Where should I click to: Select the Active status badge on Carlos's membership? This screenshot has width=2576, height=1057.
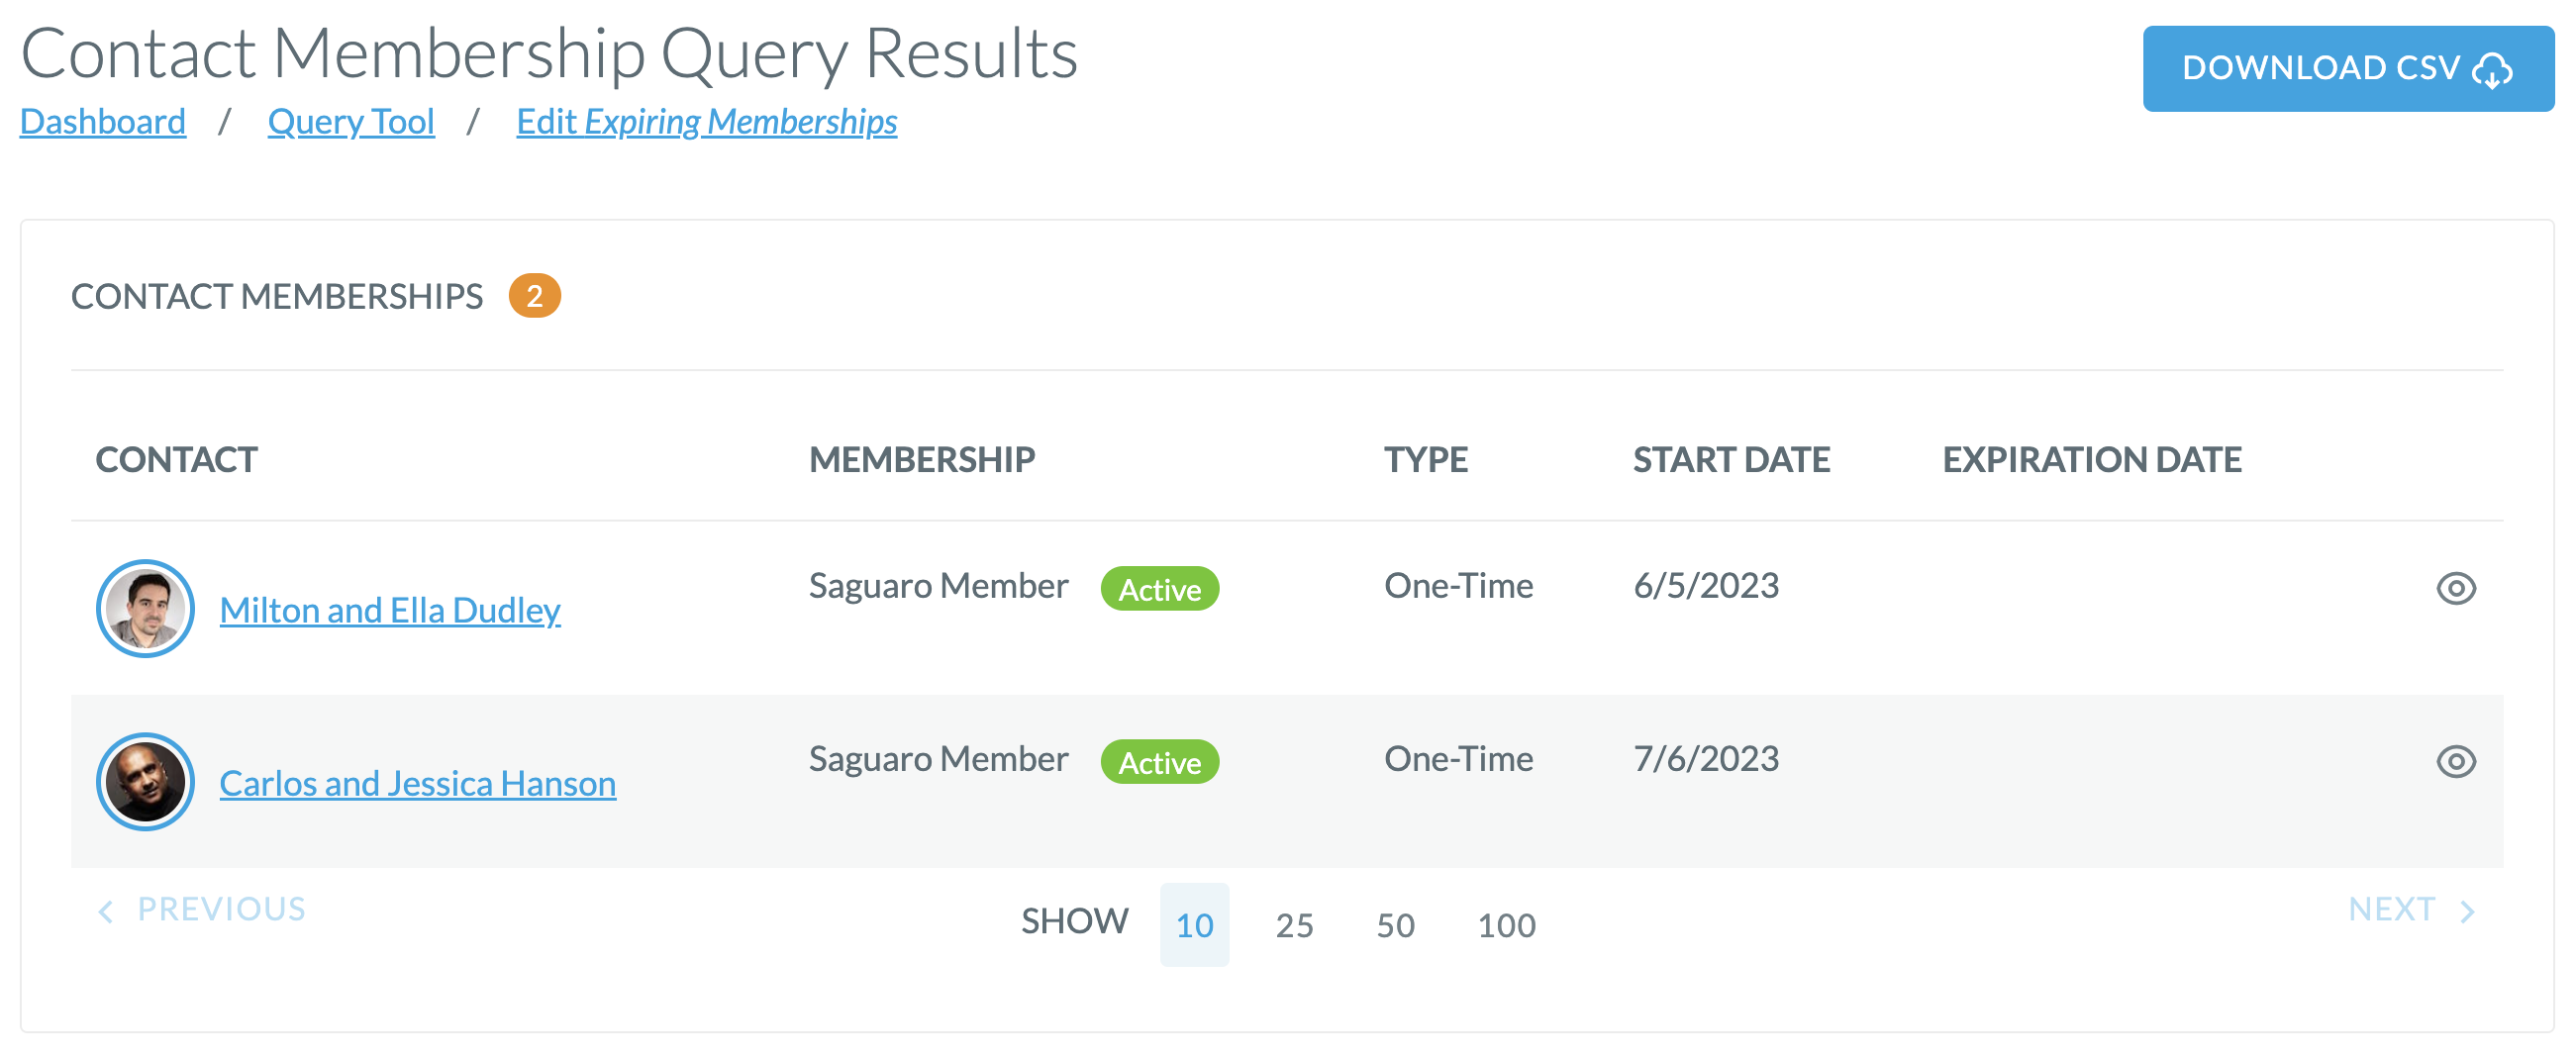[1159, 762]
